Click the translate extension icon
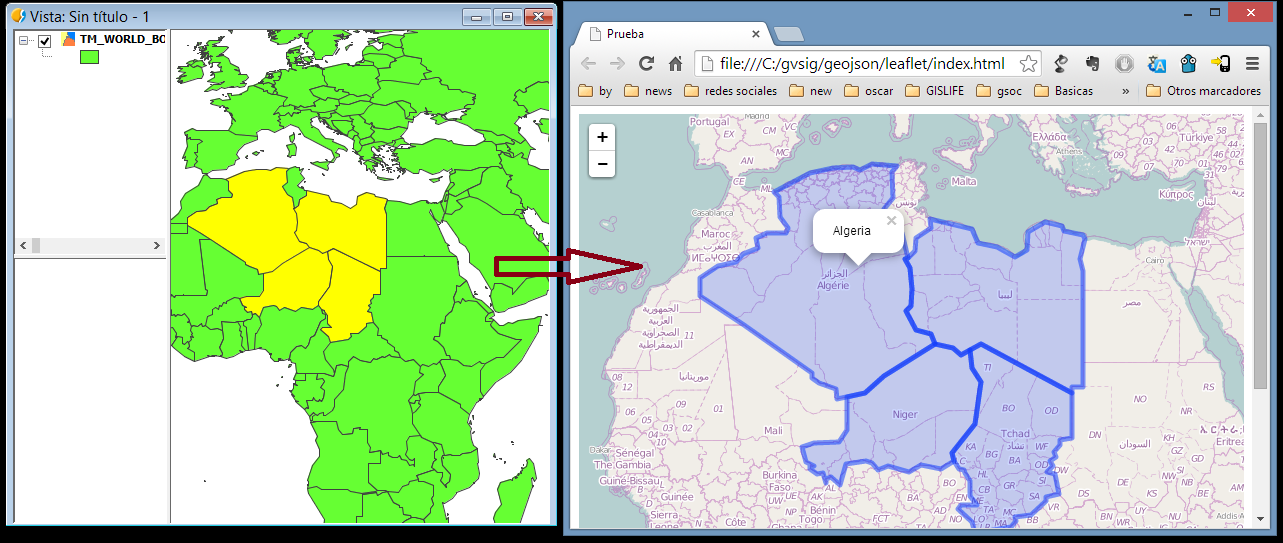 tap(1157, 64)
